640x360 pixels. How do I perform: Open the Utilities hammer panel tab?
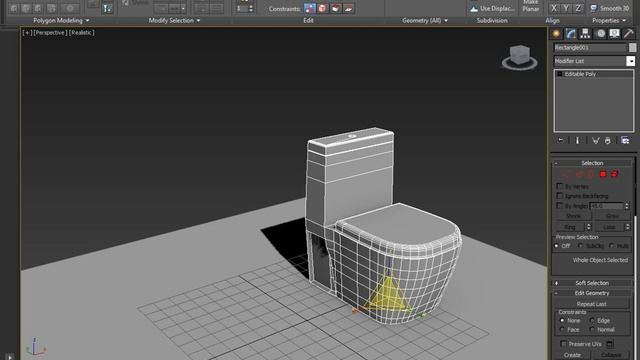coord(629,33)
